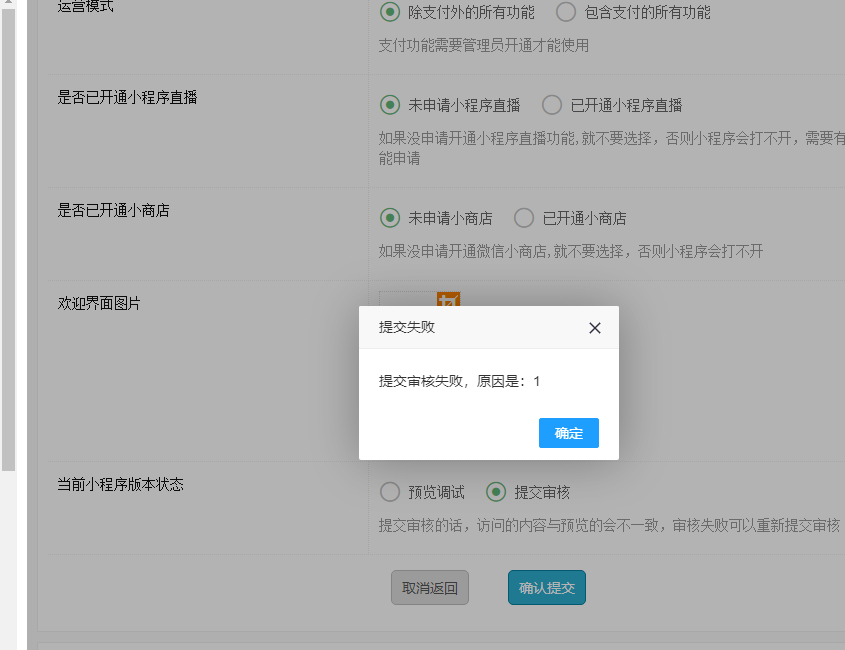Select 未申请小商店 radio option
This screenshot has width=845, height=650.
[390, 218]
